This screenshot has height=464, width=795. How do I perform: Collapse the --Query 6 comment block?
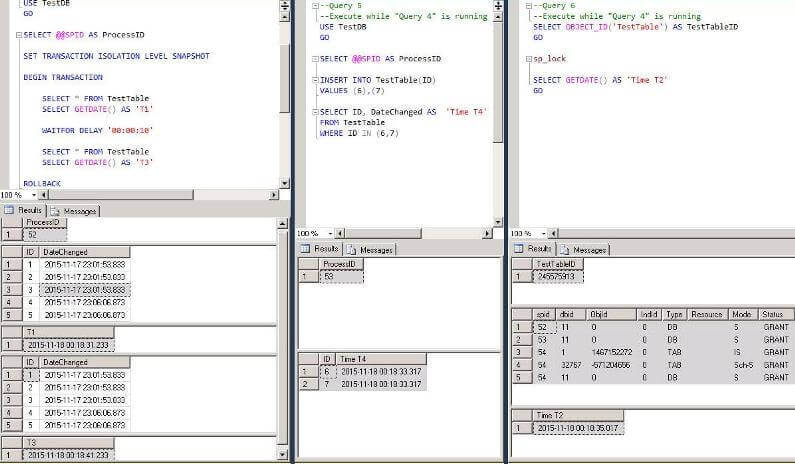[529, 6]
